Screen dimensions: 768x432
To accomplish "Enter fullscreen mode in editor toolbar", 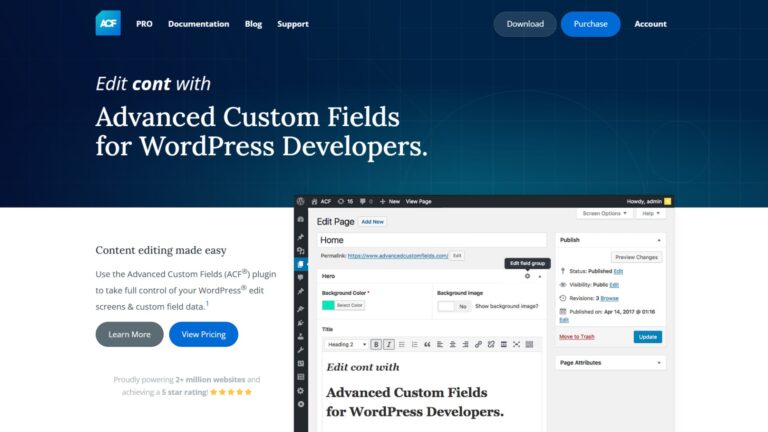I will click(x=516, y=344).
